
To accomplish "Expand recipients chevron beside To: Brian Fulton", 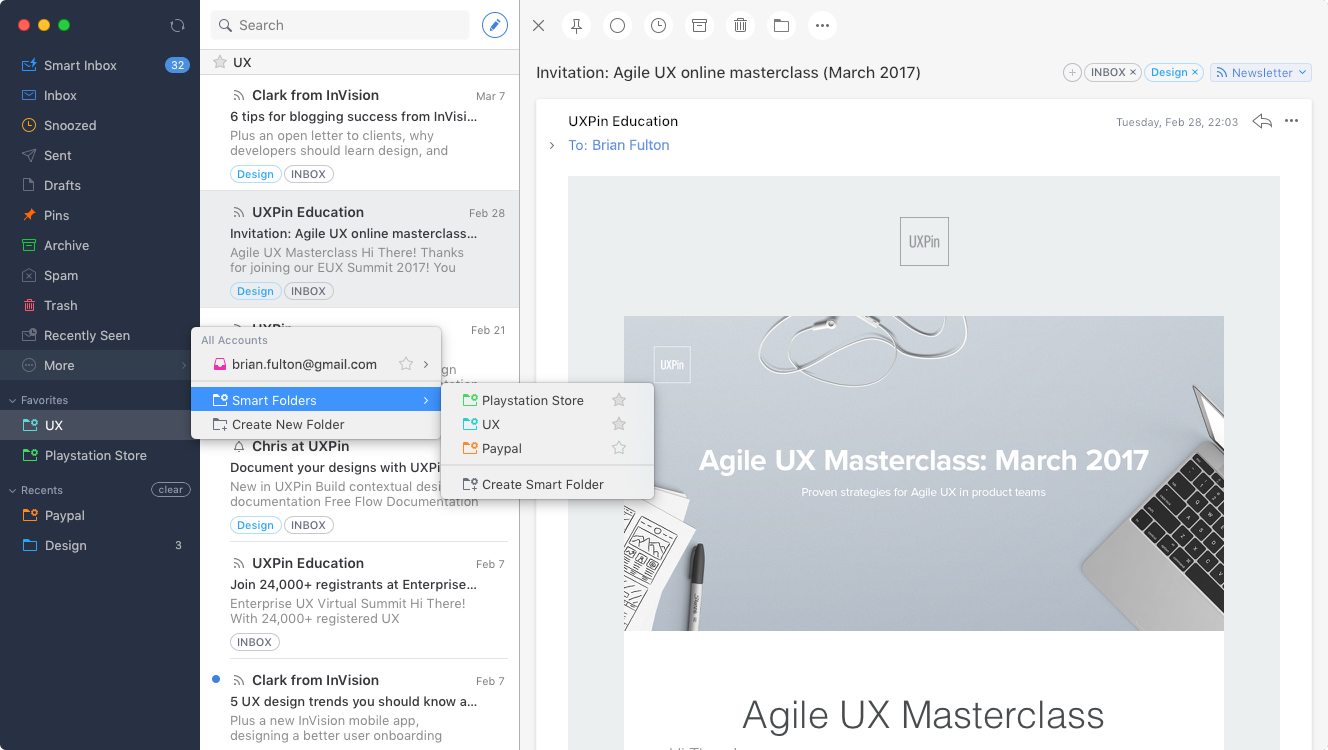I will click(551, 145).
